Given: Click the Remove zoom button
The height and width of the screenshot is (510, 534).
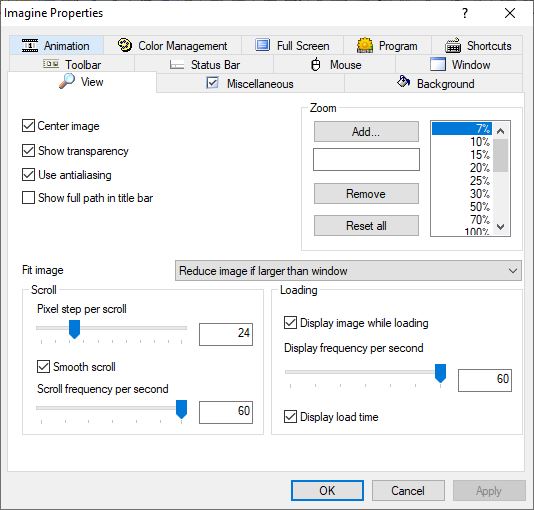Looking at the screenshot, I should [366, 194].
